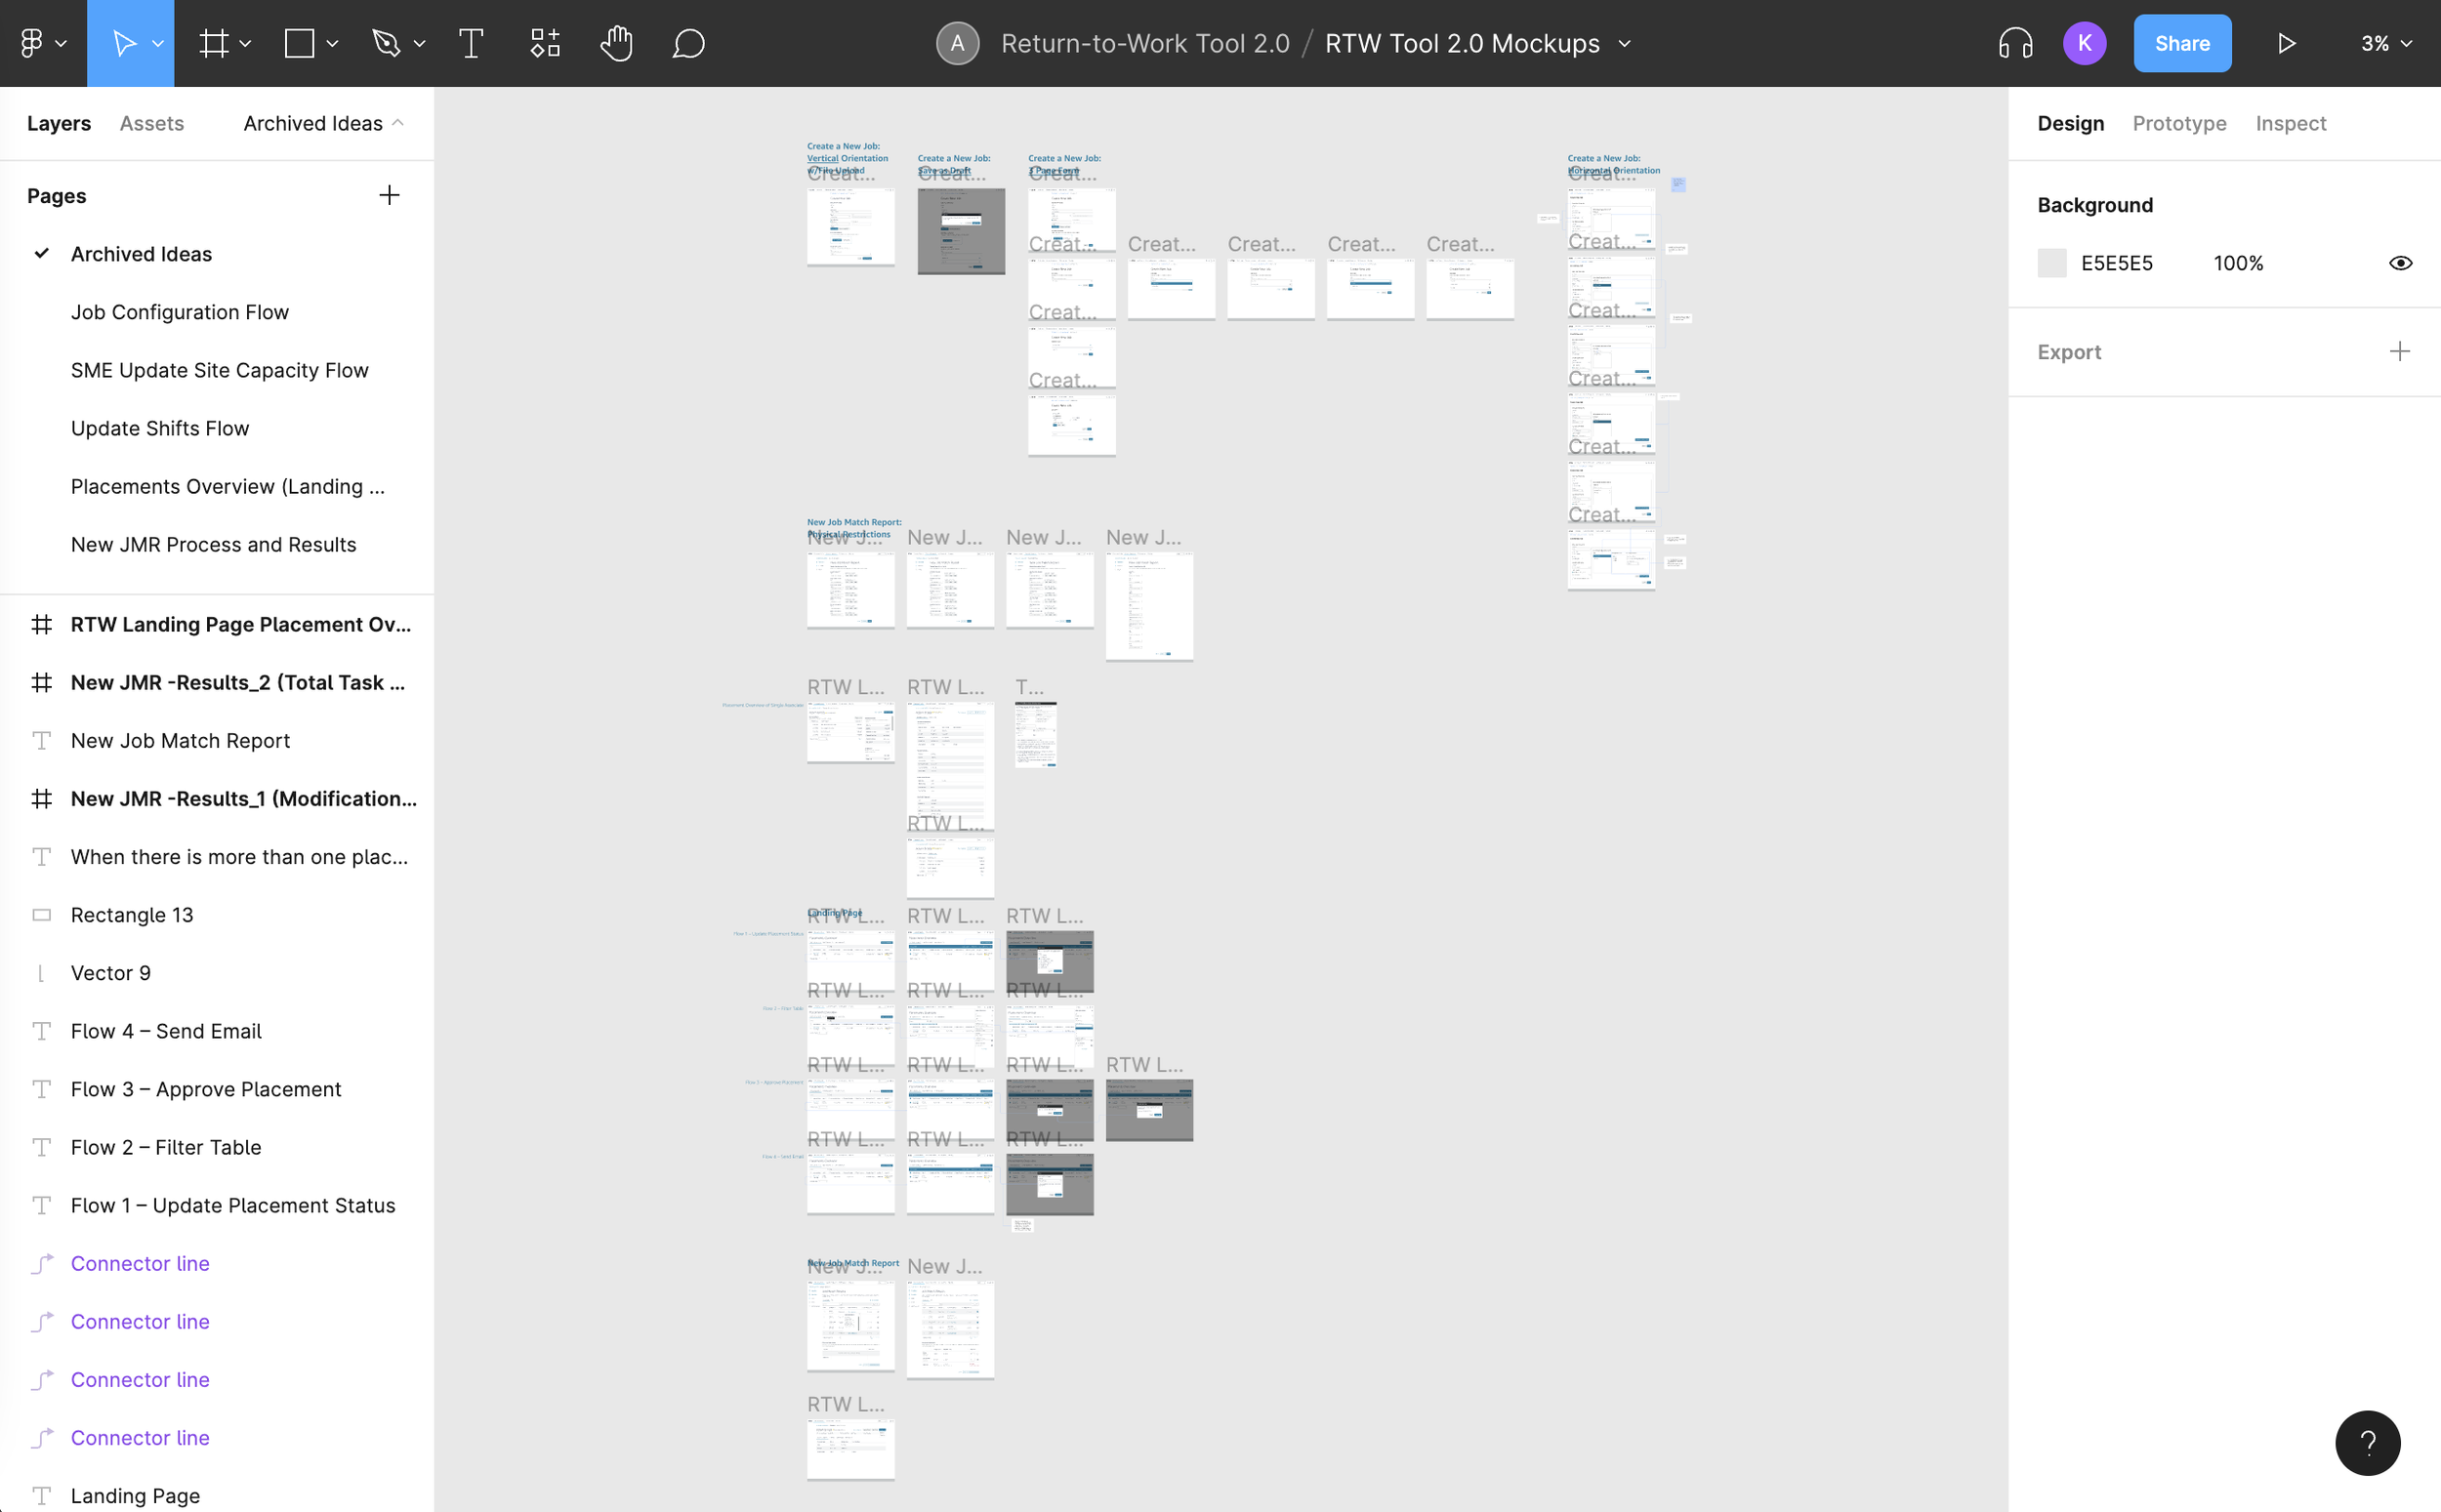Click the Share button
Image resolution: width=2441 pixels, height=1512 pixels.
(2182, 43)
